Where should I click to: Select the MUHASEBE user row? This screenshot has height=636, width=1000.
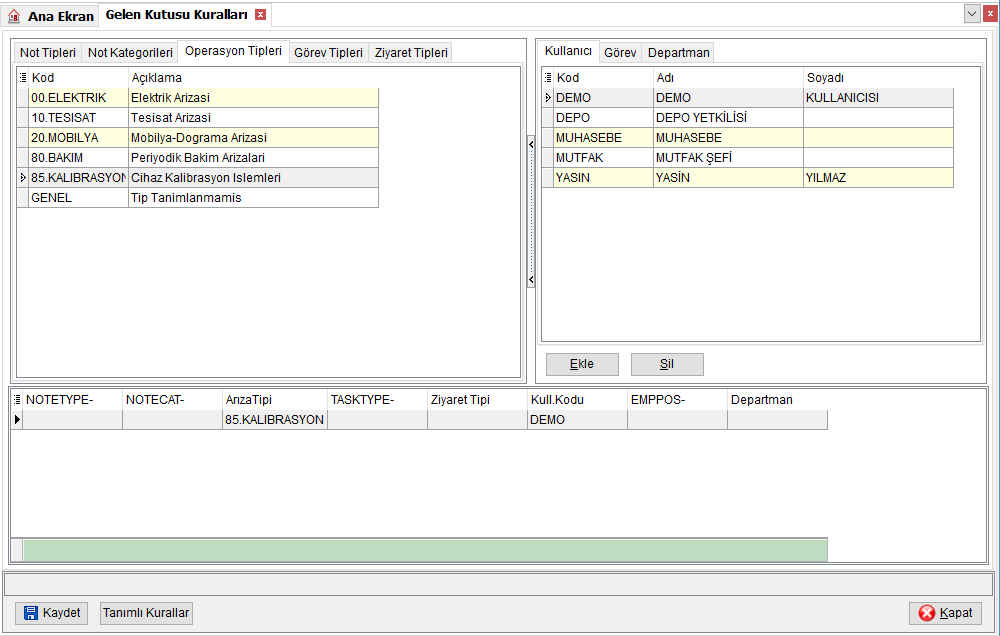pyautogui.click(x=747, y=138)
